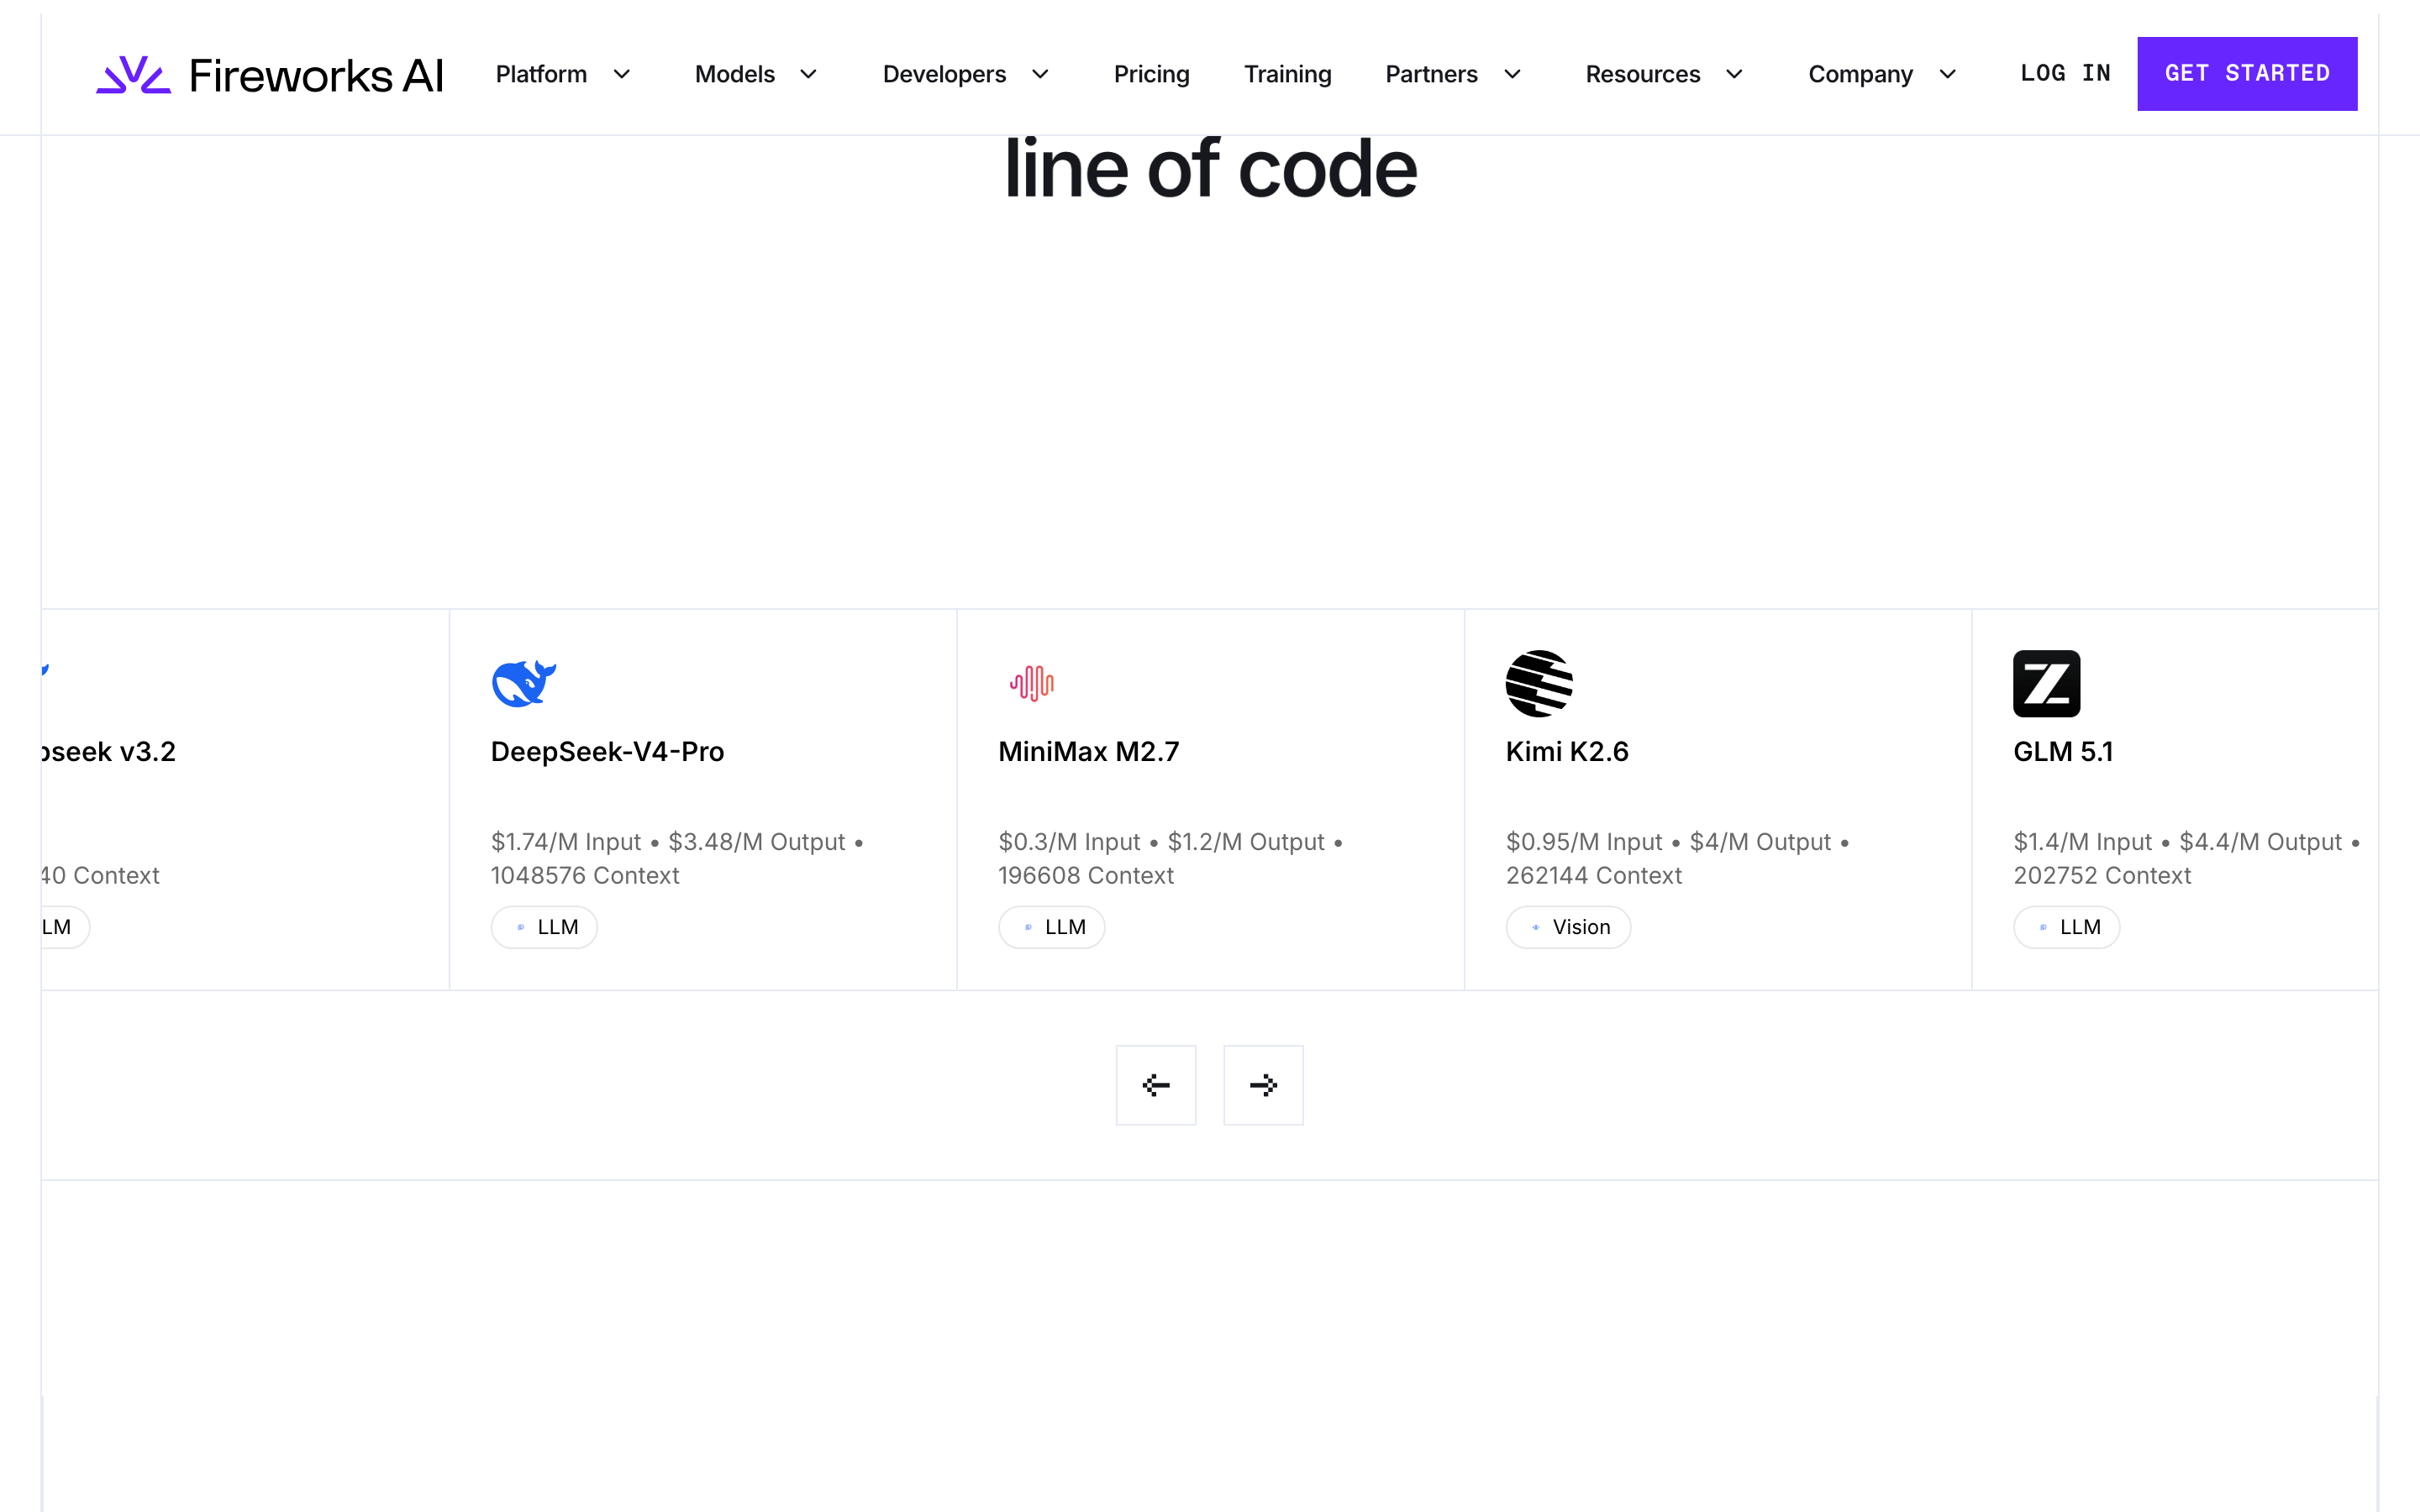This screenshot has width=2420, height=1512.
Task: Expand the Platform dropdown menu
Action: (x=564, y=74)
